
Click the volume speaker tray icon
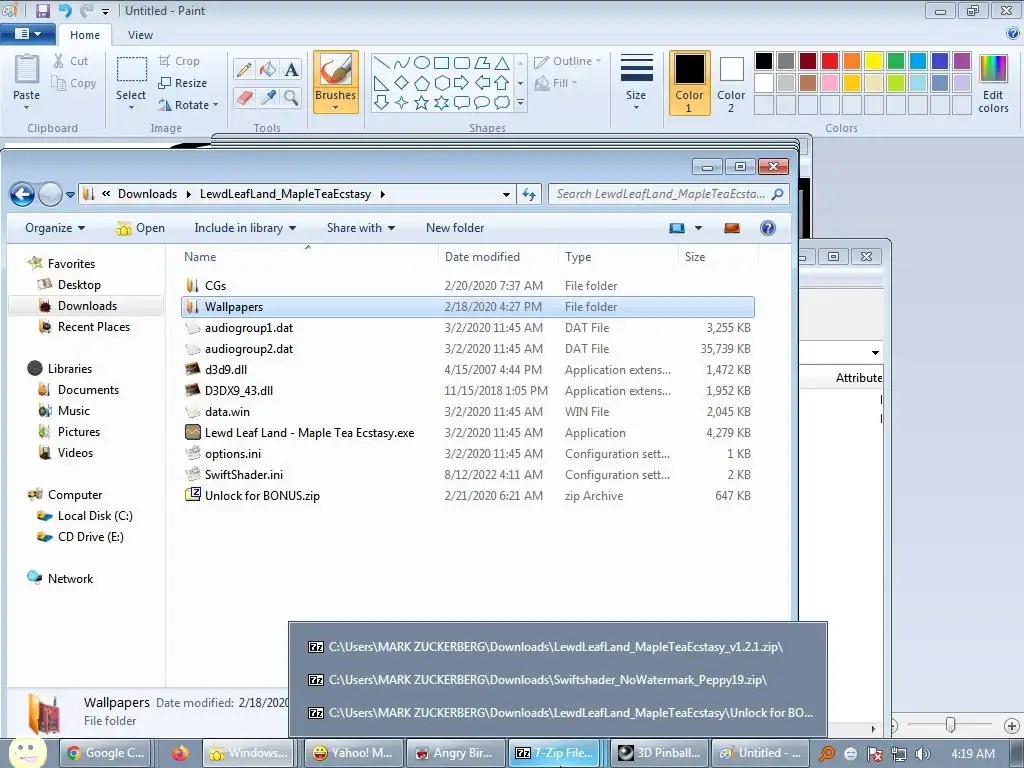click(x=923, y=754)
